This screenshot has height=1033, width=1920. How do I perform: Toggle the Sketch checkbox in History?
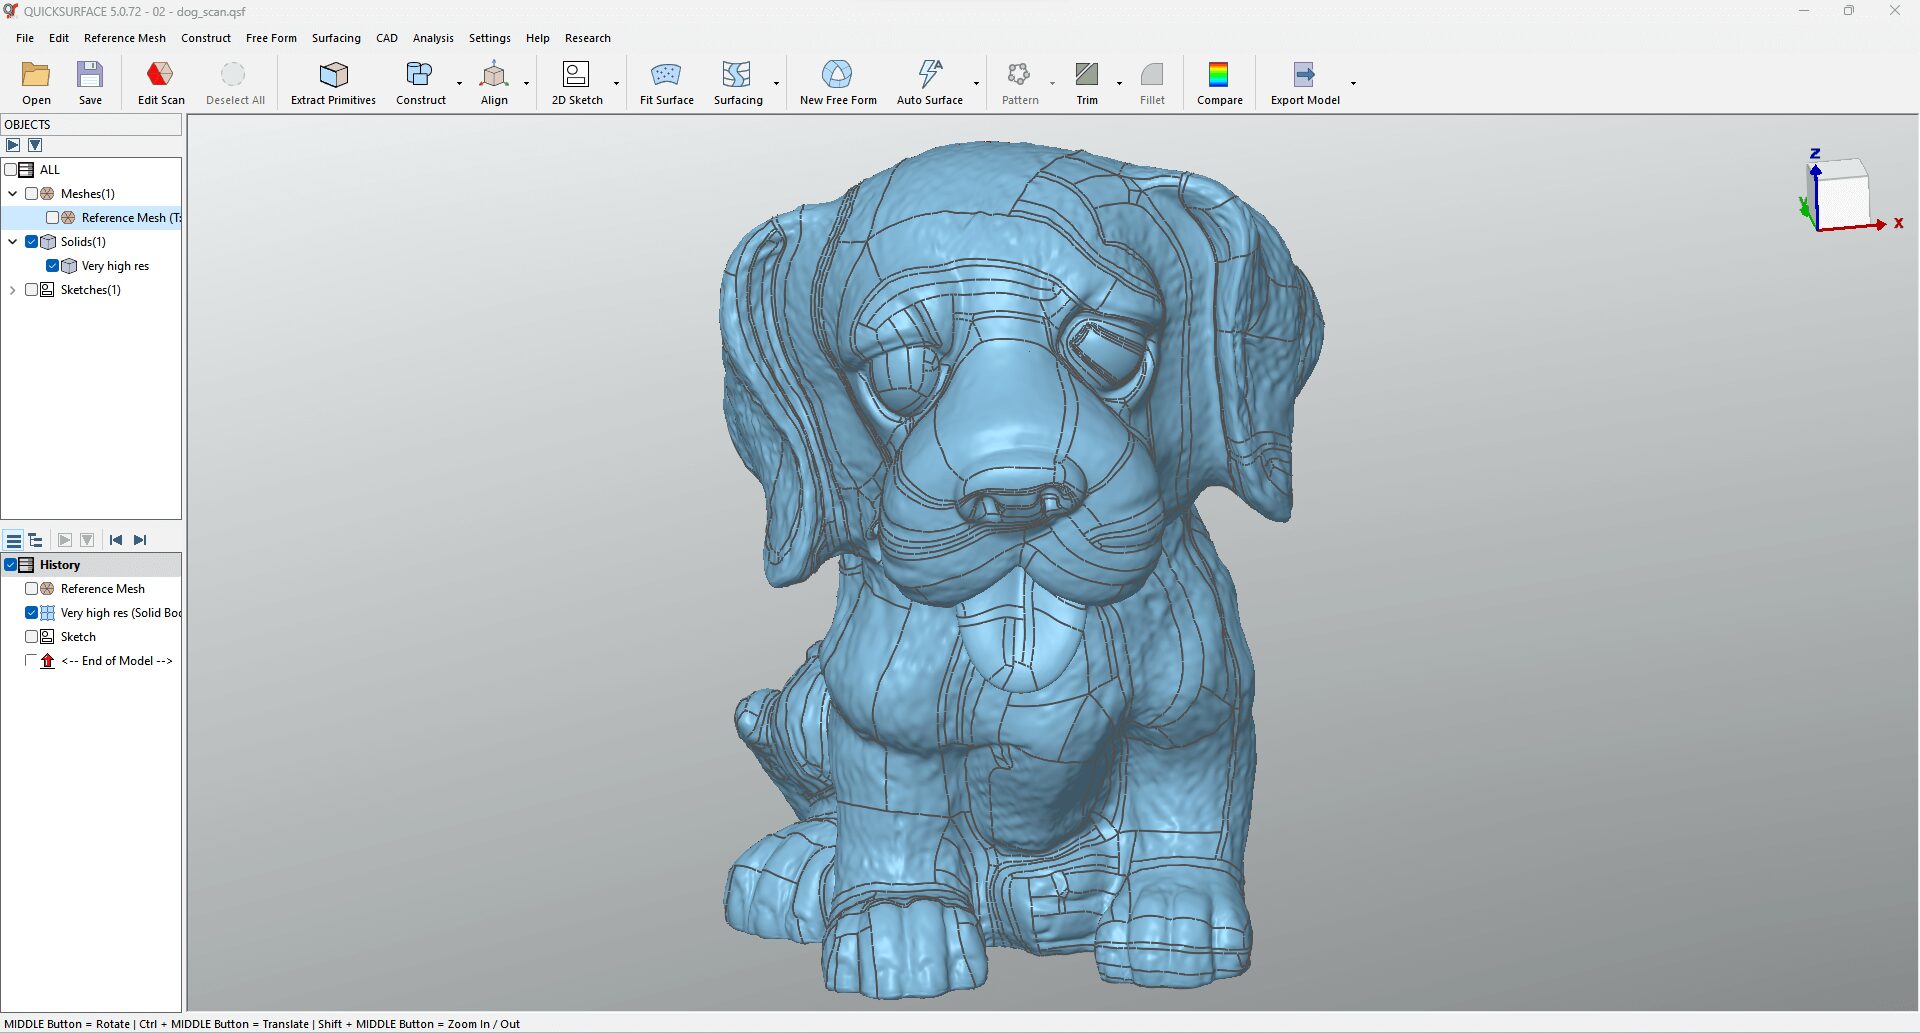pyautogui.click(x=31, y=637)
